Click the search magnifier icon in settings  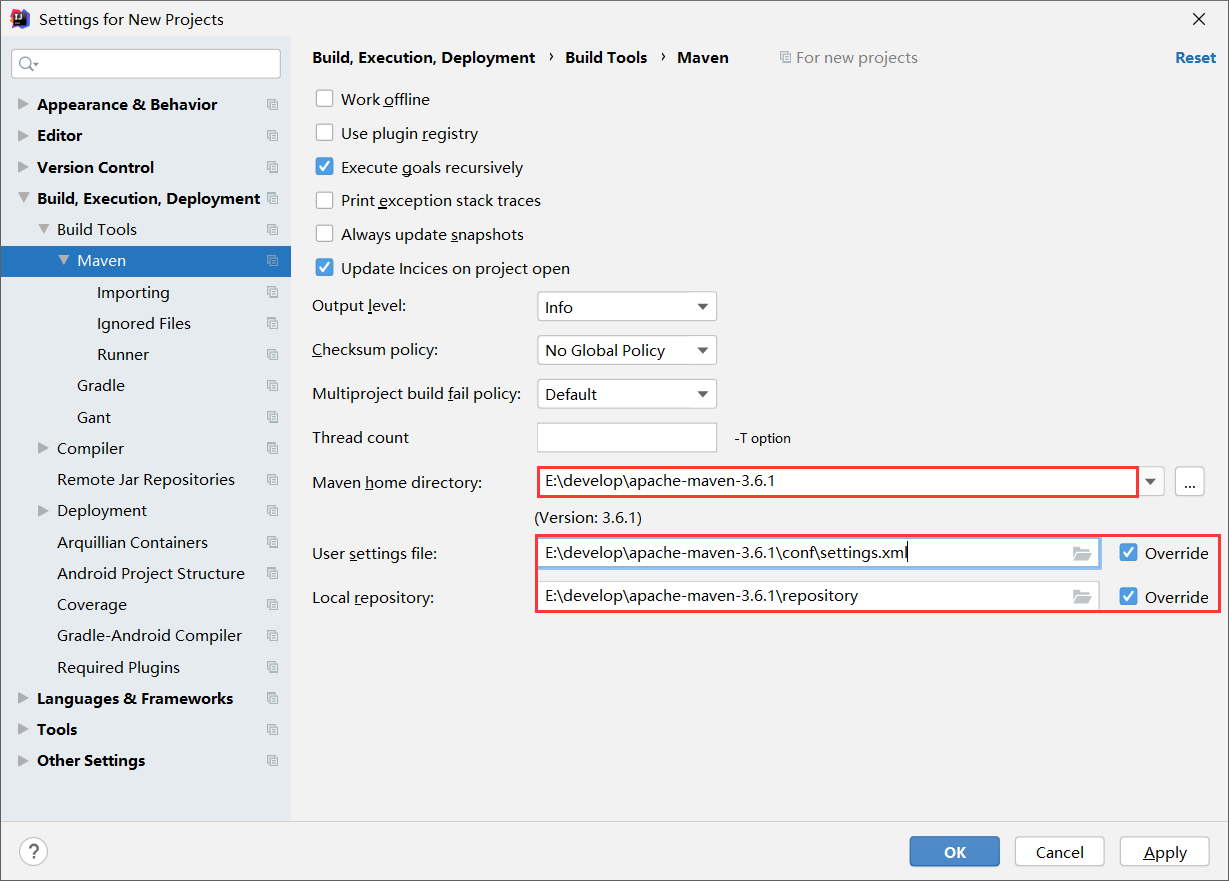(x=26, y=64)
